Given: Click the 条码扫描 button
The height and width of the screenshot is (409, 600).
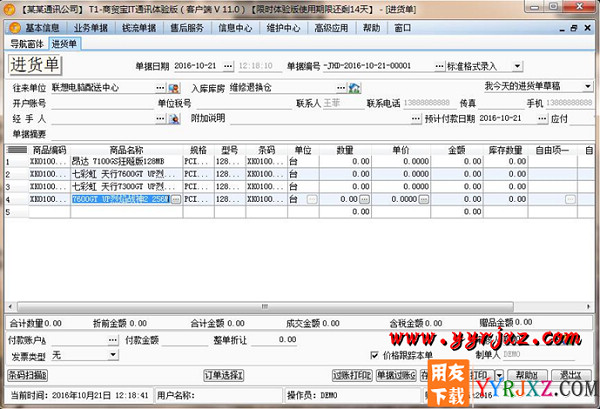Looking at the screenshot, I should [28, 375].
